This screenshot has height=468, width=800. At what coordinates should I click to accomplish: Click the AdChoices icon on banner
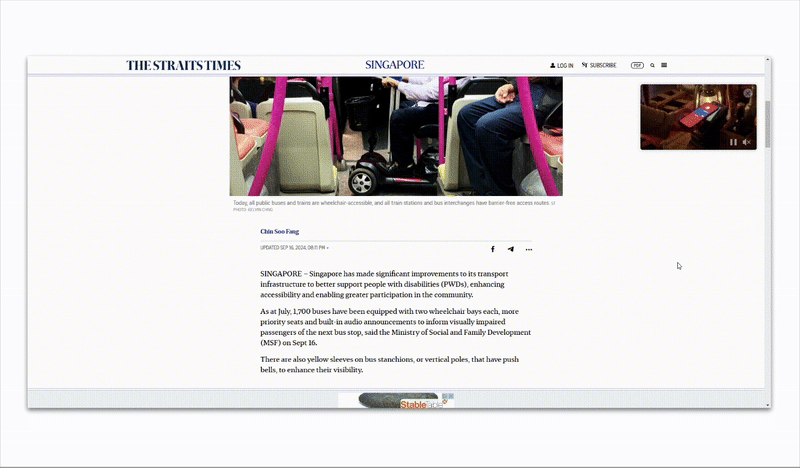(445, 396)
